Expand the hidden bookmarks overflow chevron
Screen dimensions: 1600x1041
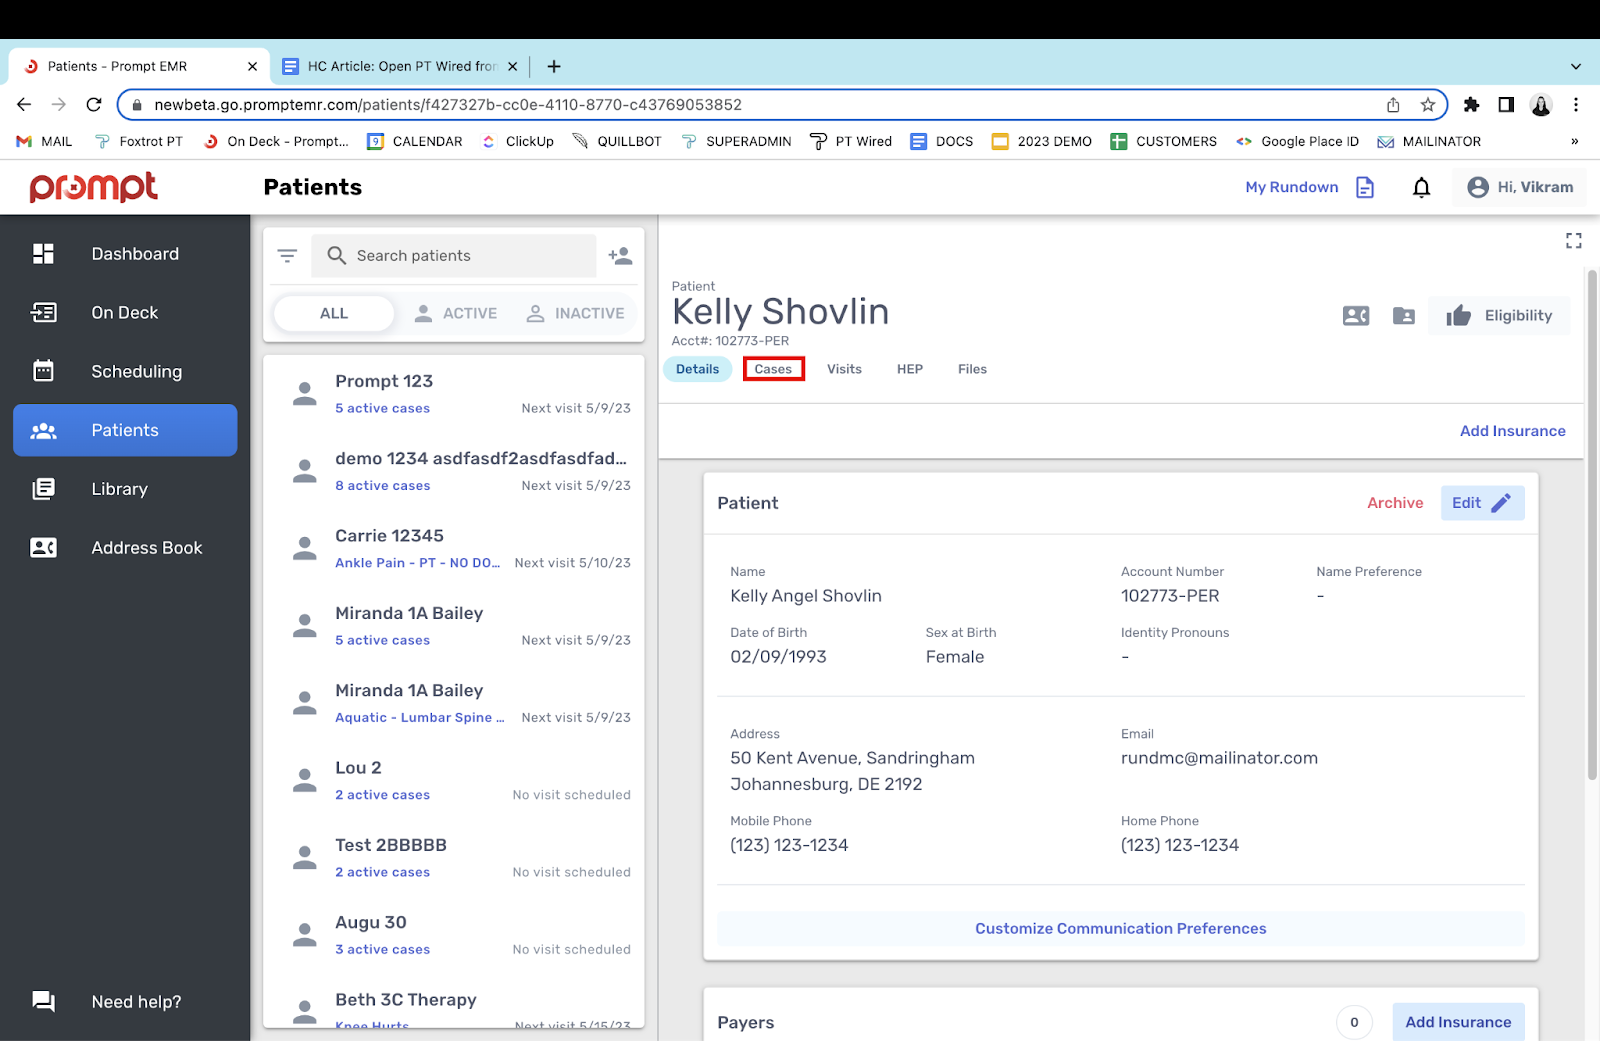(1574, 142)
